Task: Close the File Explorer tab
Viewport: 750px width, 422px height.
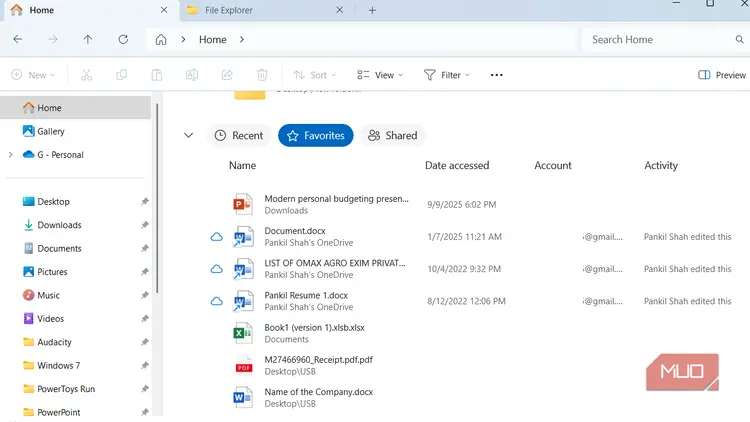Action: coord(339,10)
